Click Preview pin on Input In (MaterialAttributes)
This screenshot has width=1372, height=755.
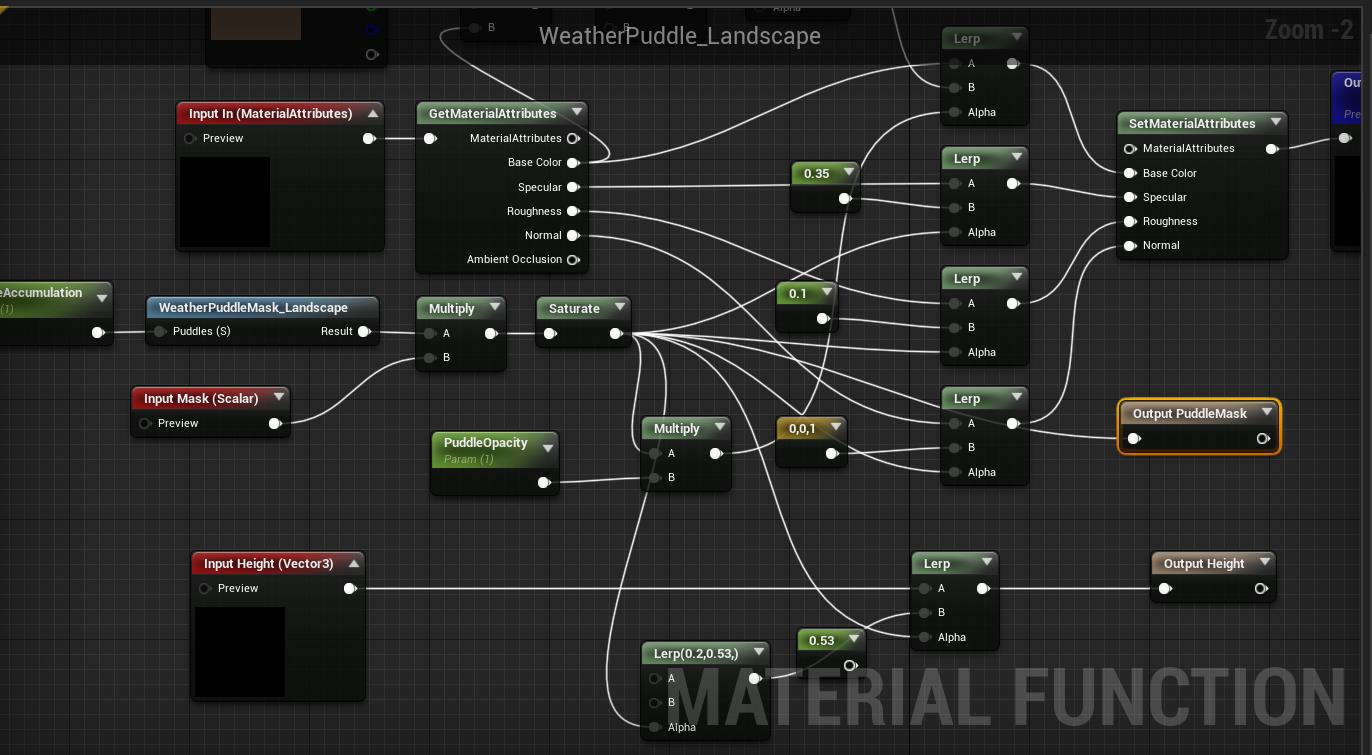[190, 138]
